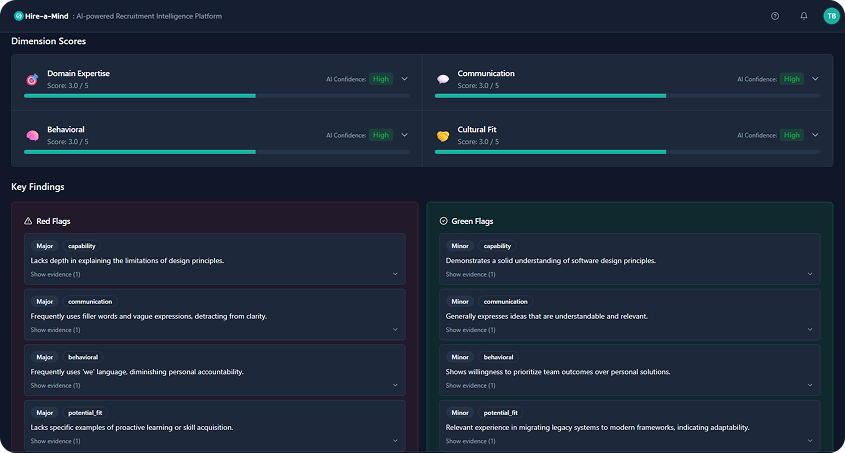Click the Domain Expertise High confidence badge
The image size is (845, 453).
point(381,79)
